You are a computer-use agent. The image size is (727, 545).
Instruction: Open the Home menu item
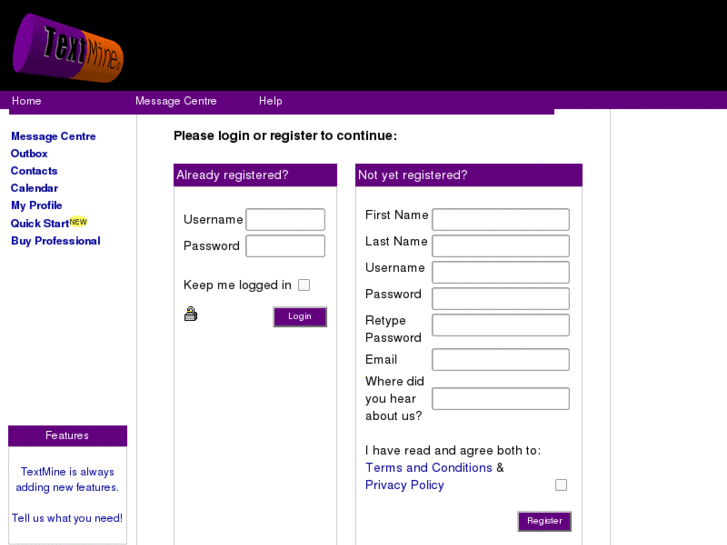[x=27, y=101]
